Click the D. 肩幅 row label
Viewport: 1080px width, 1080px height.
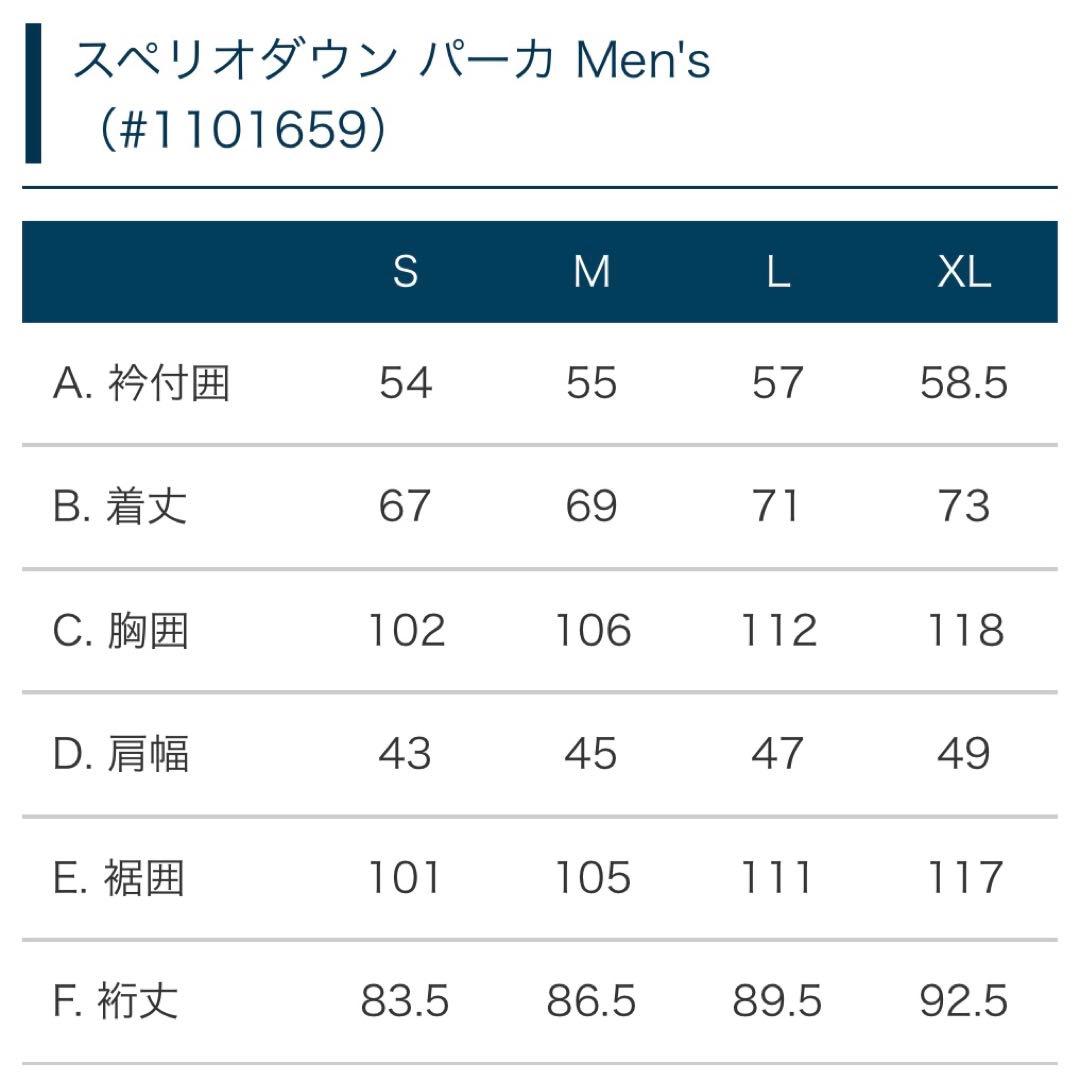click(120, 754)
